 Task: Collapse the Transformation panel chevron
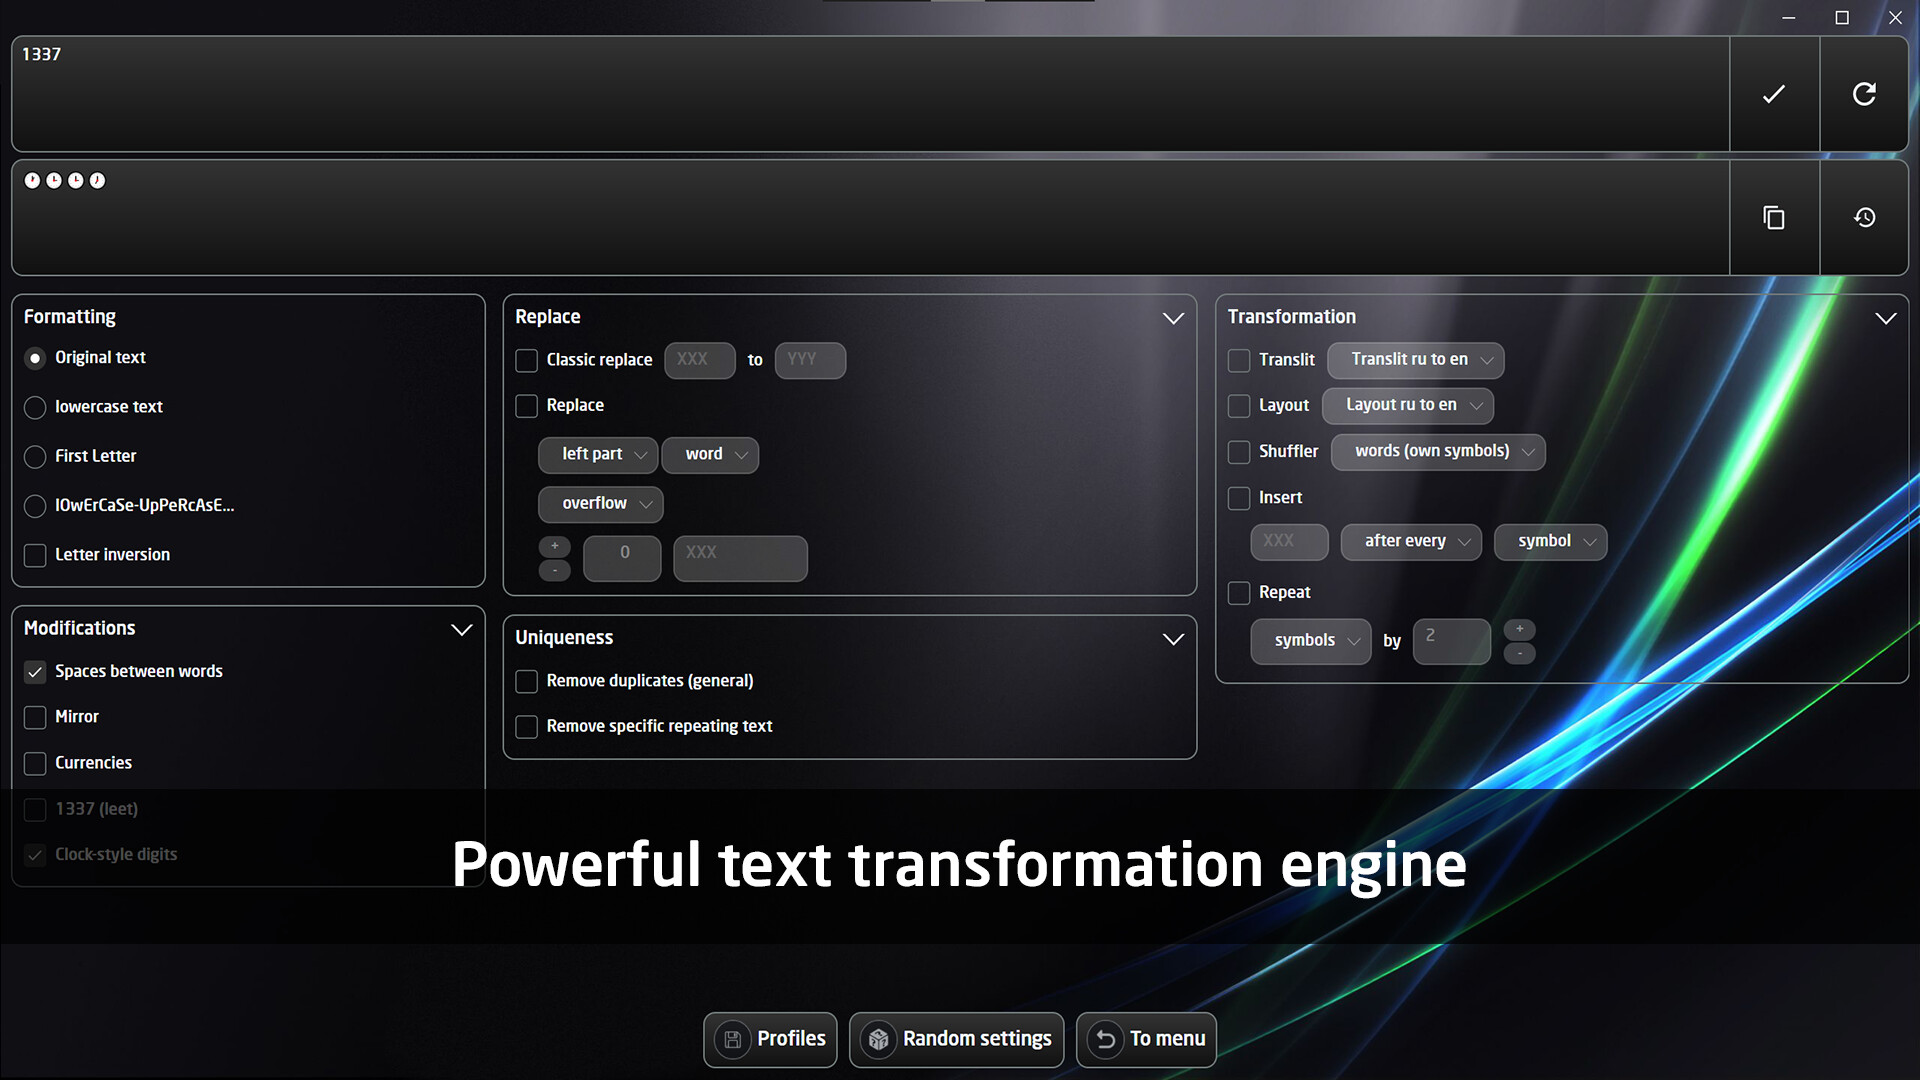(1885, 318)
